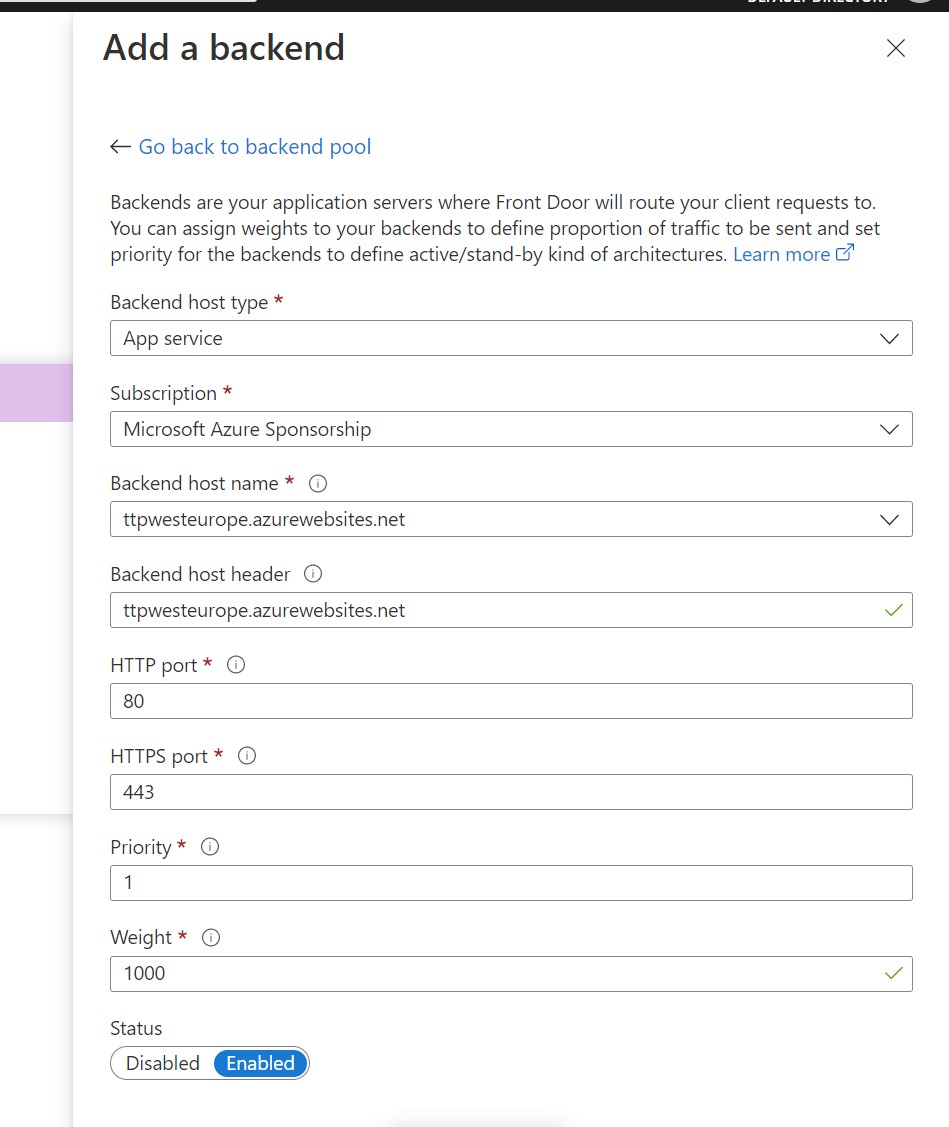Screen dimensions: 949x1127
Task: Click info icon next to Weight label
Action: pyautogui.click(x=211, y=938)
